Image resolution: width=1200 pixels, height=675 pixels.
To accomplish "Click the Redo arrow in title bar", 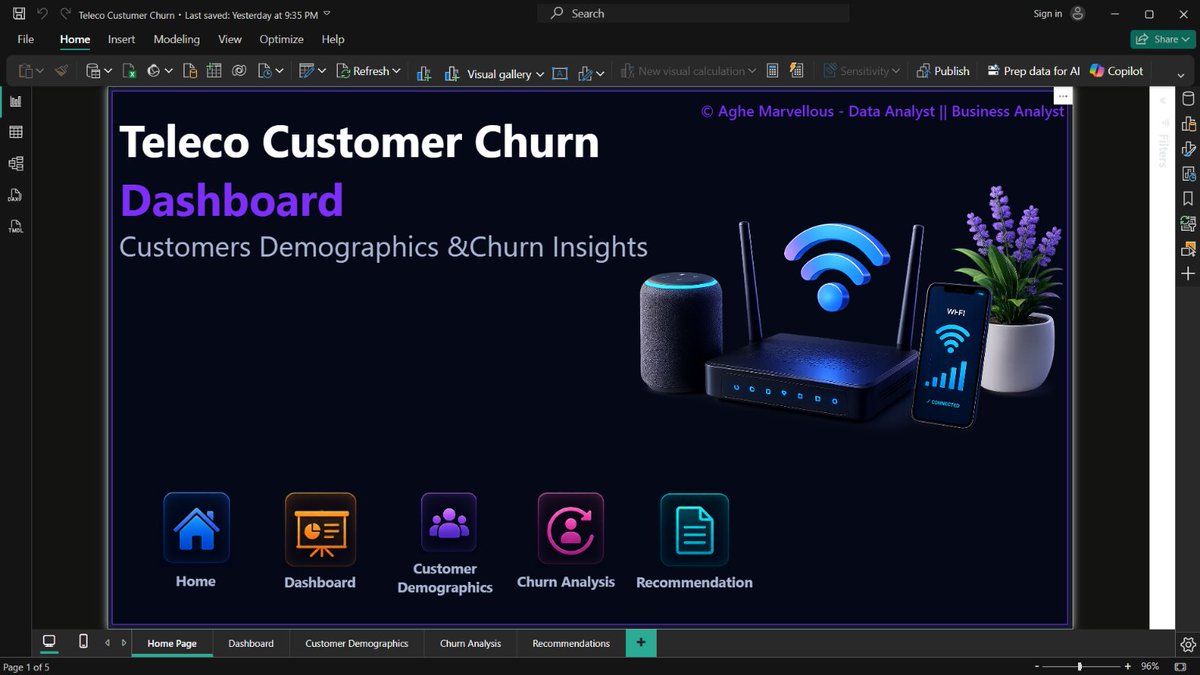I will point(66,14).
